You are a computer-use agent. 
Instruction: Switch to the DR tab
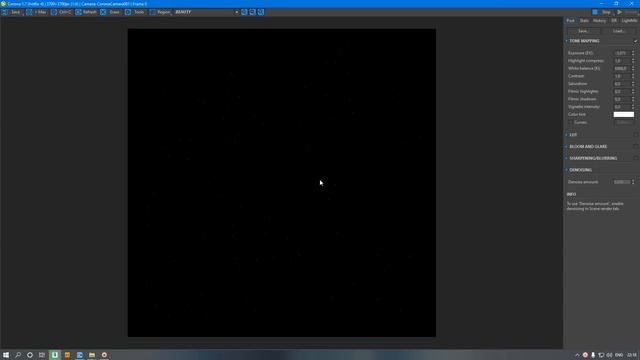(614, 20)
